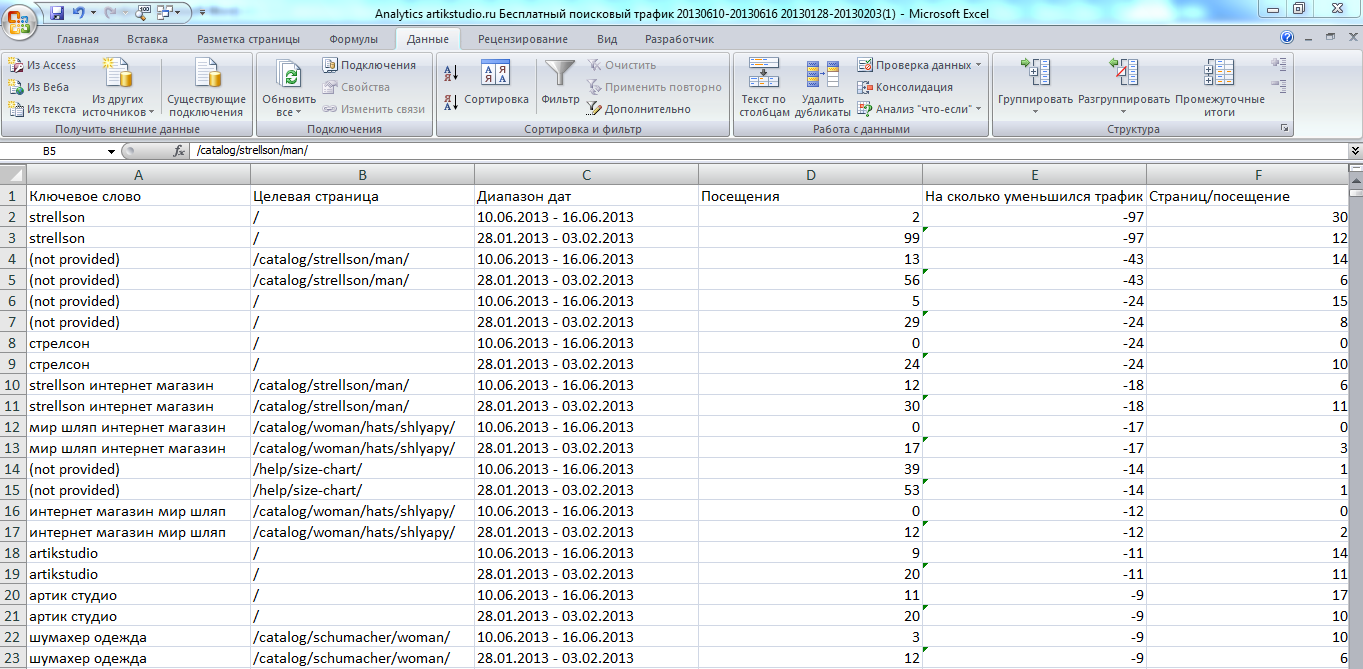Select the artikstudio cell in row 18
Image resolution: width=1363 pixels, height=669 pixels.
pos(138,553)
